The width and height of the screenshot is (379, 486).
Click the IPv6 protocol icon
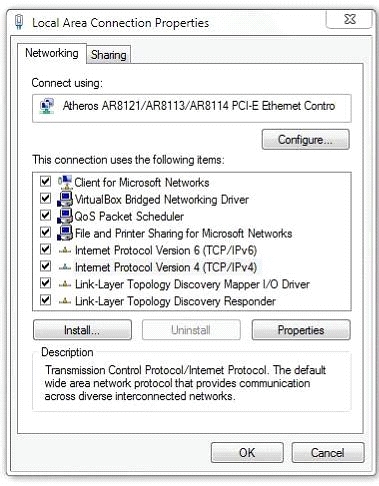(65, 250)
